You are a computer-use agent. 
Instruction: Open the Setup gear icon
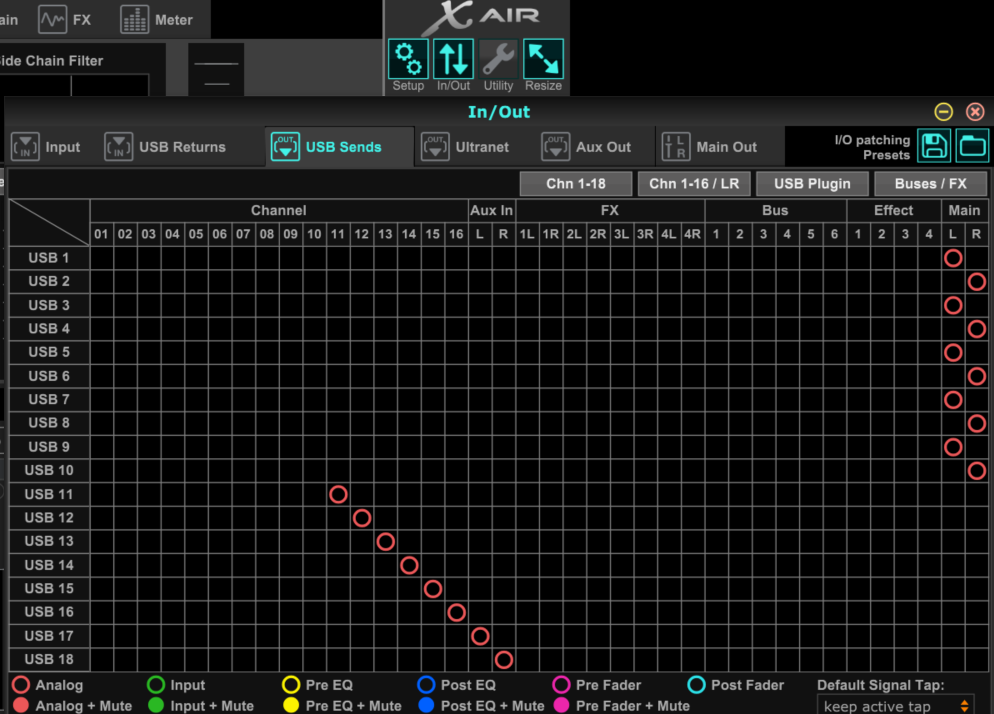[x=408, y=59]
